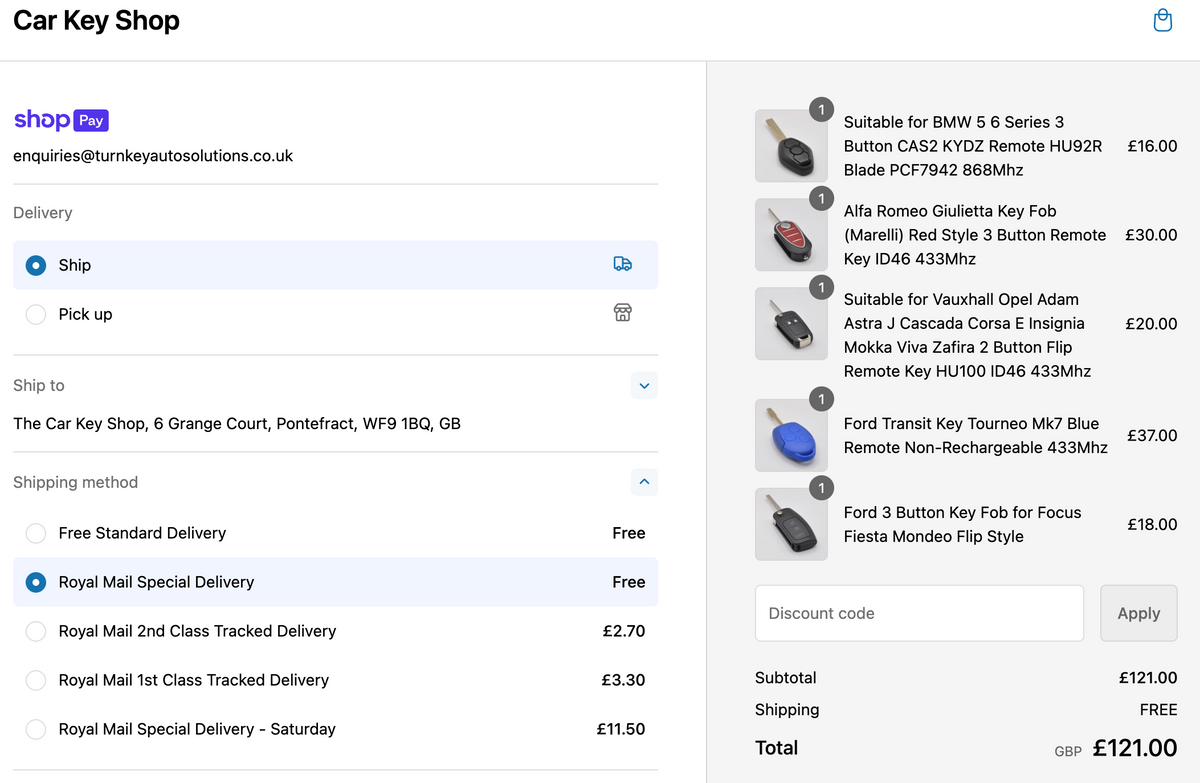Click the Discount code input field

pos(919,613)
